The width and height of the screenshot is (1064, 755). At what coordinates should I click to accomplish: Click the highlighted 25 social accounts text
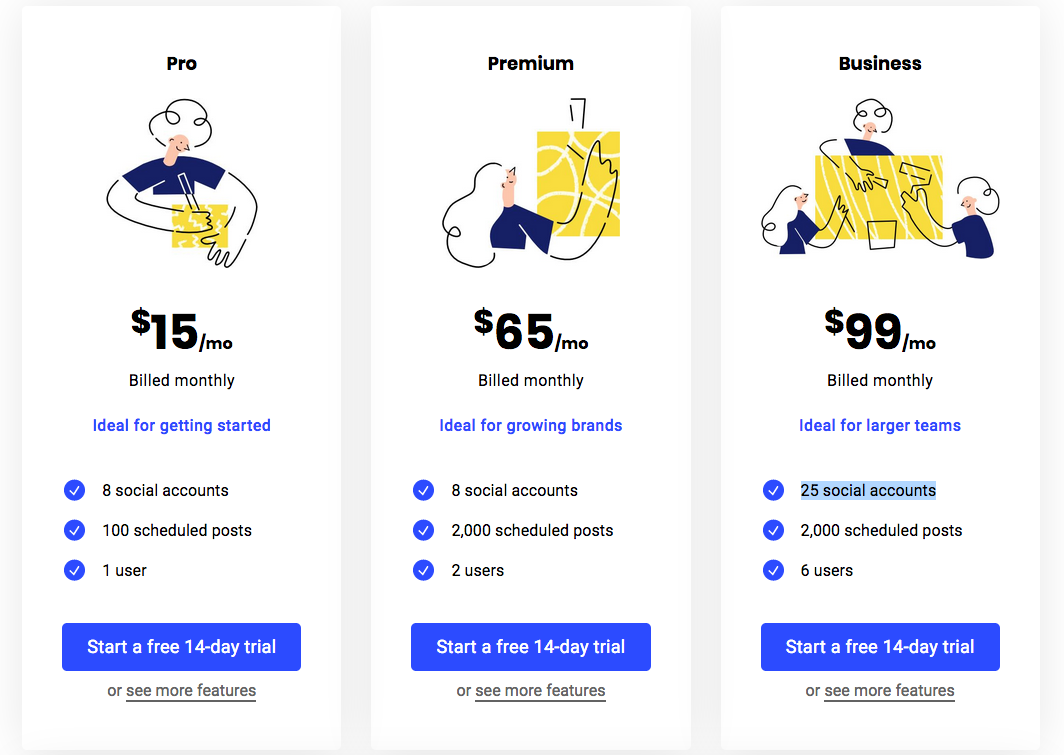click(868, 490)
